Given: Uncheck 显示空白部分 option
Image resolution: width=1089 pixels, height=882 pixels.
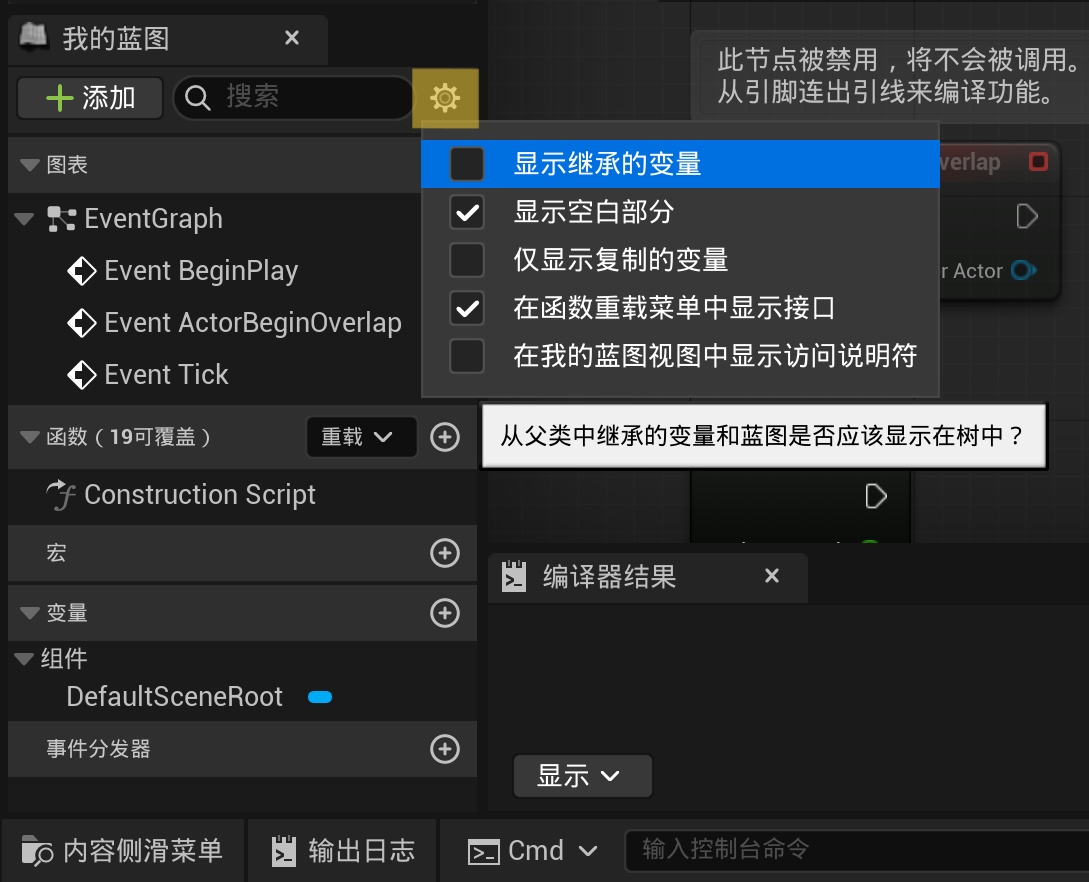Looking at the screenshot, I should 467,212.
